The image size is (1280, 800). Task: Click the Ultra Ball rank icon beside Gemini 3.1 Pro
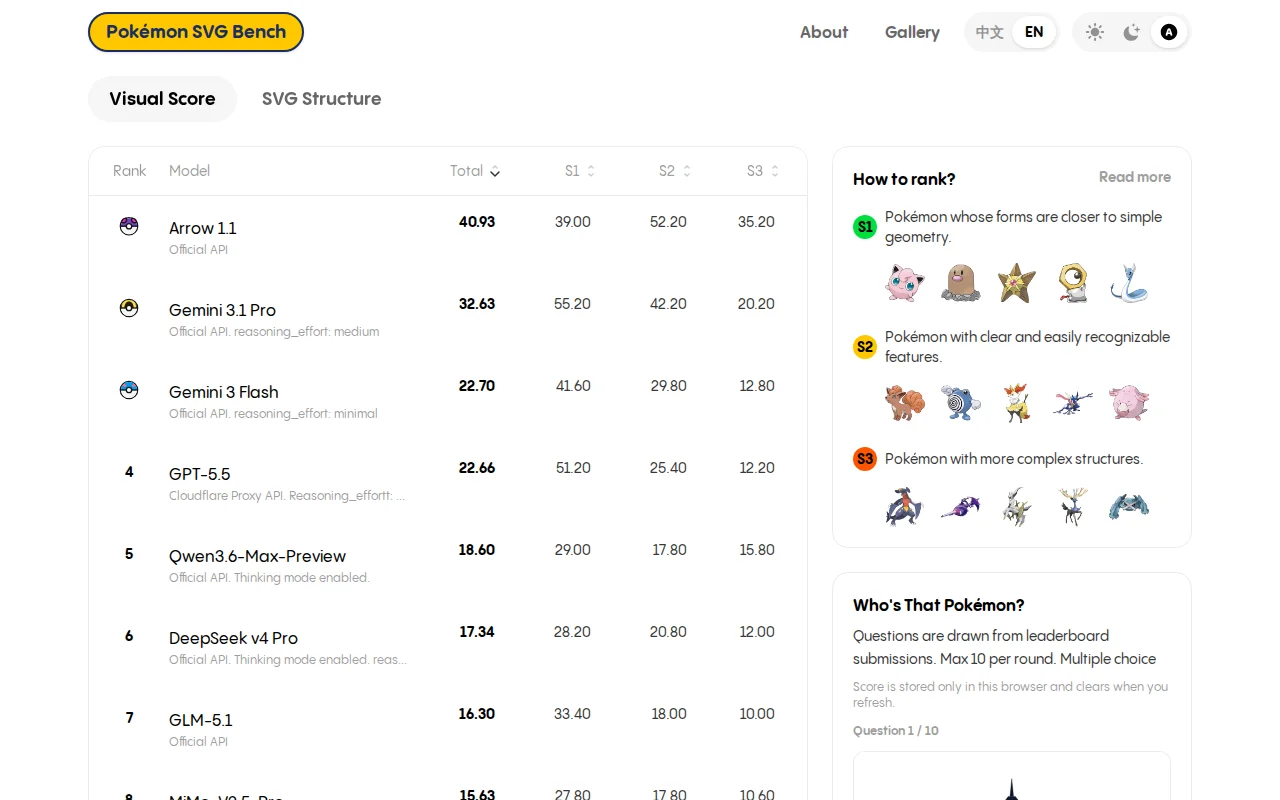129,308
